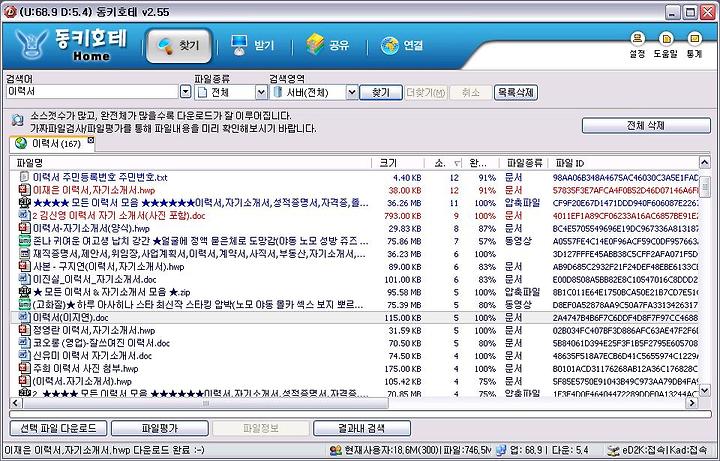This screenshot has width=720, height=461.
Task: Click the 찾기 search button
Action: 381,92
